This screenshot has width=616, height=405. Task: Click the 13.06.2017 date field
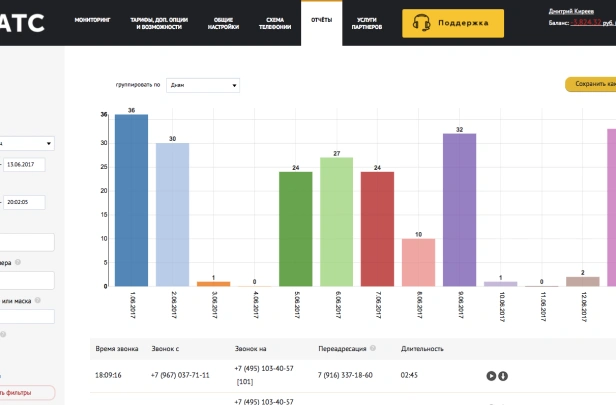pyautogui.click(x=24, y=165)
